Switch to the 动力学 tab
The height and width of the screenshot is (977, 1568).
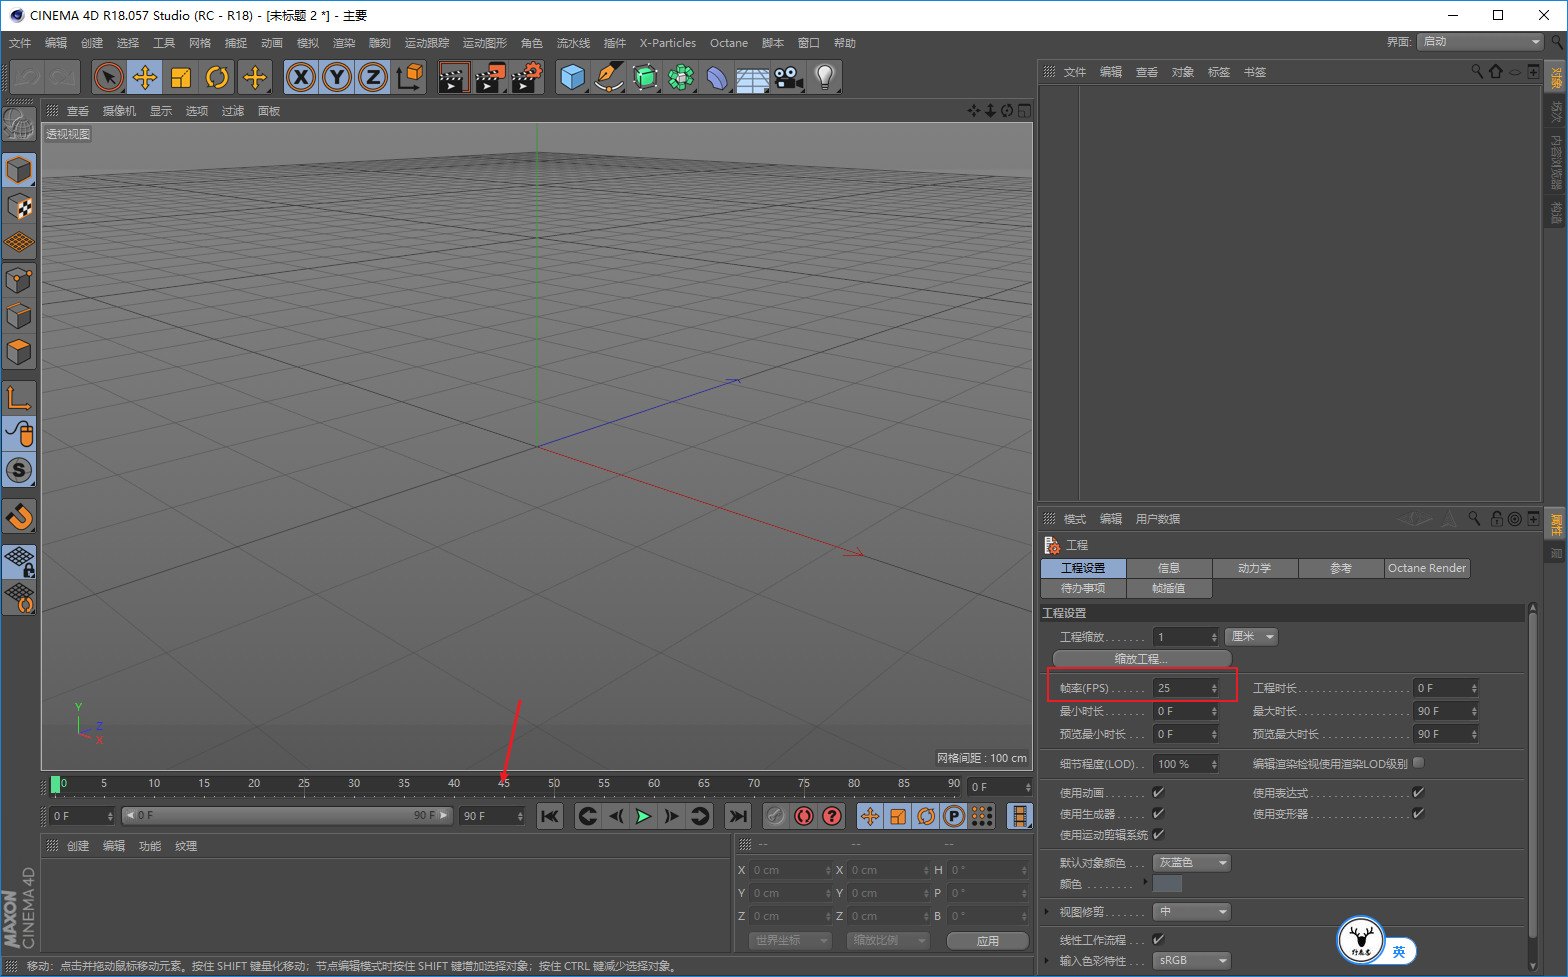(x=1255, y=568)
